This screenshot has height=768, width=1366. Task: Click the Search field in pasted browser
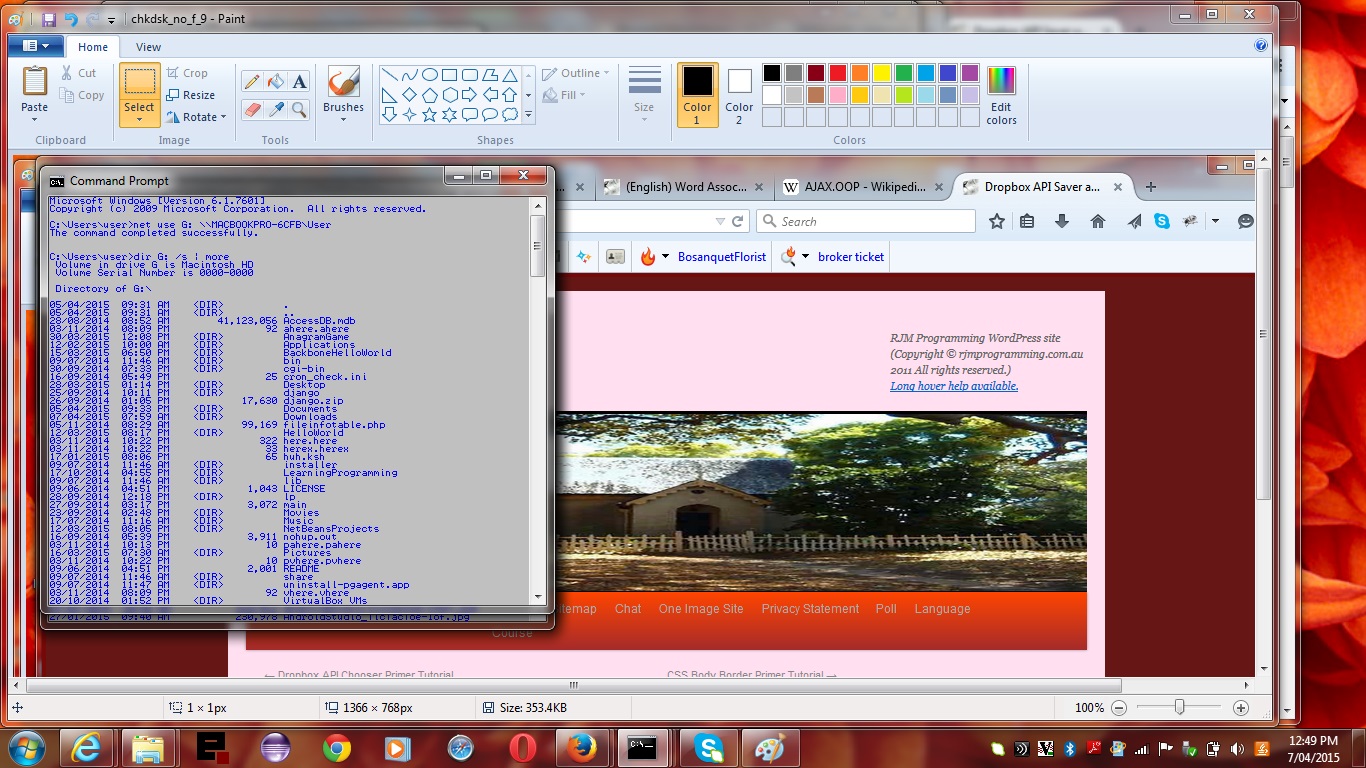(x=866, y=221)
